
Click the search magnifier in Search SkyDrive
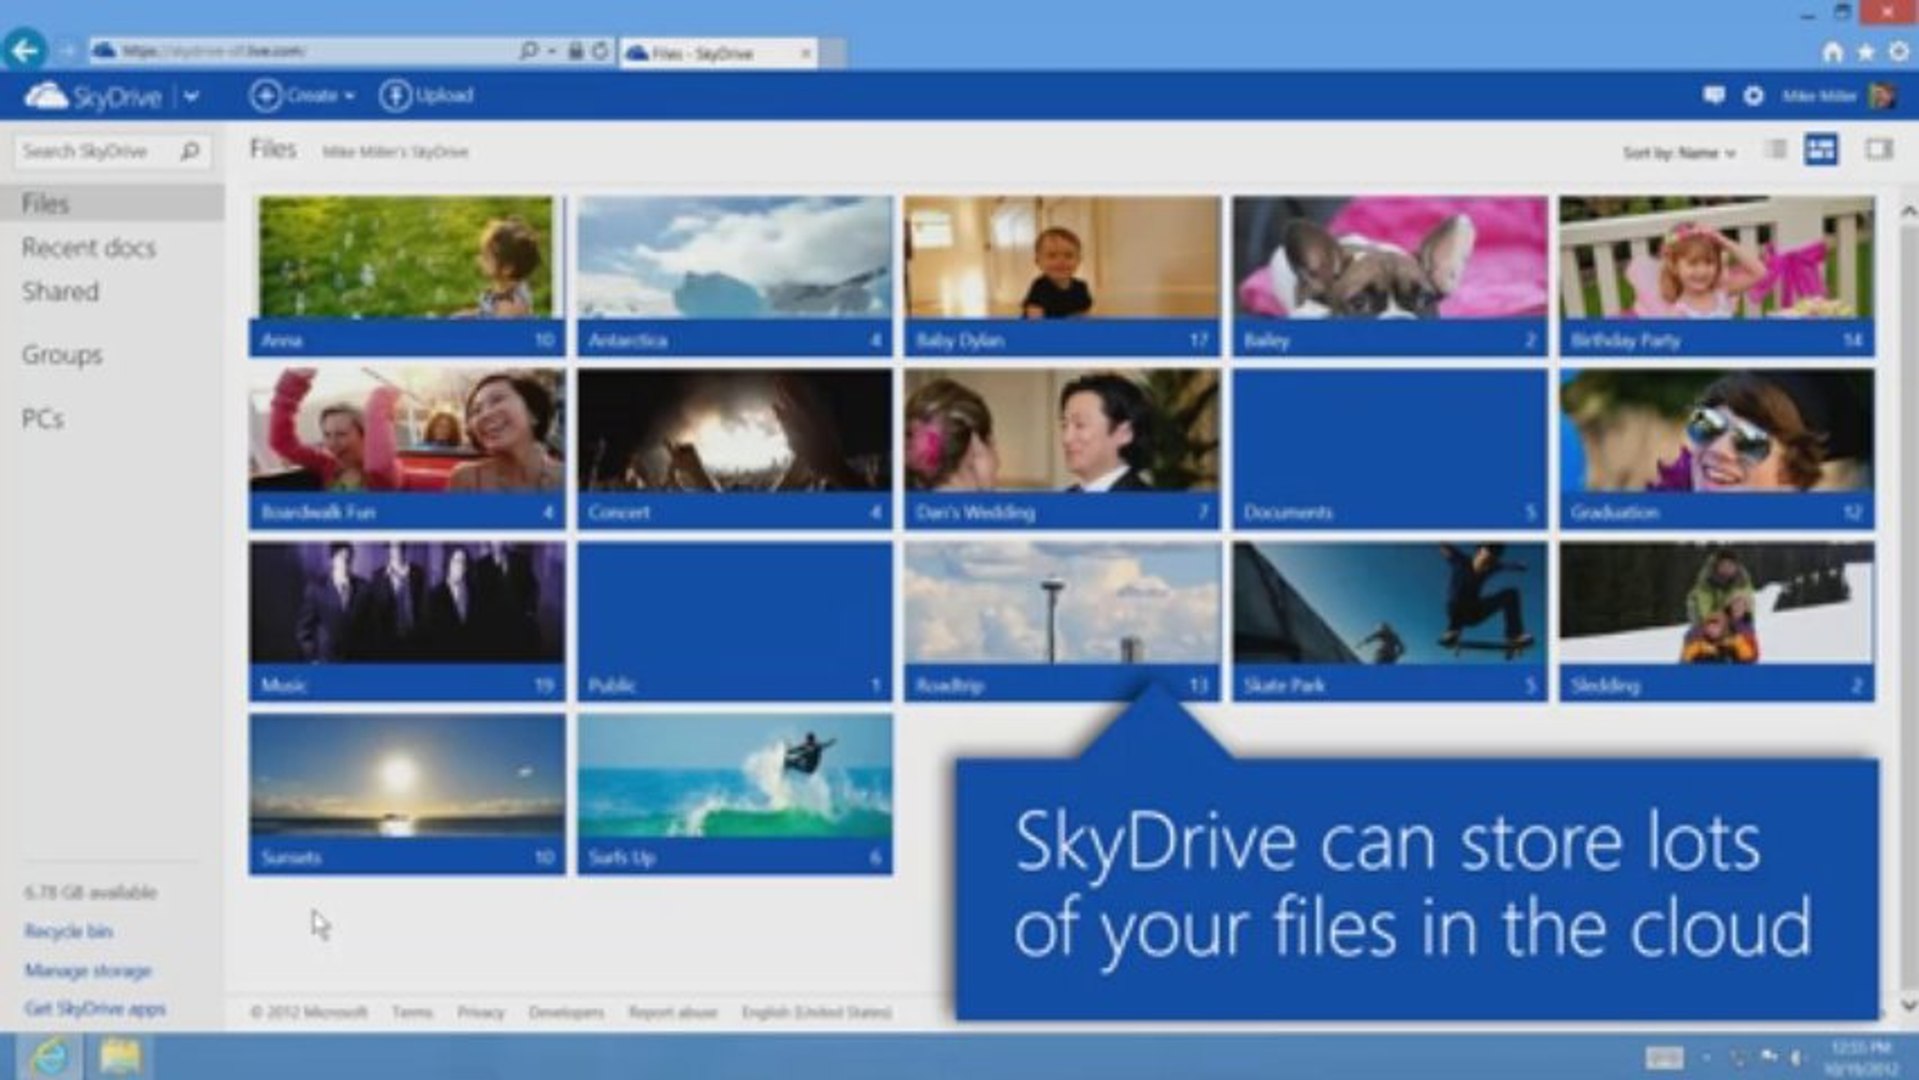[x=189, y=151]
